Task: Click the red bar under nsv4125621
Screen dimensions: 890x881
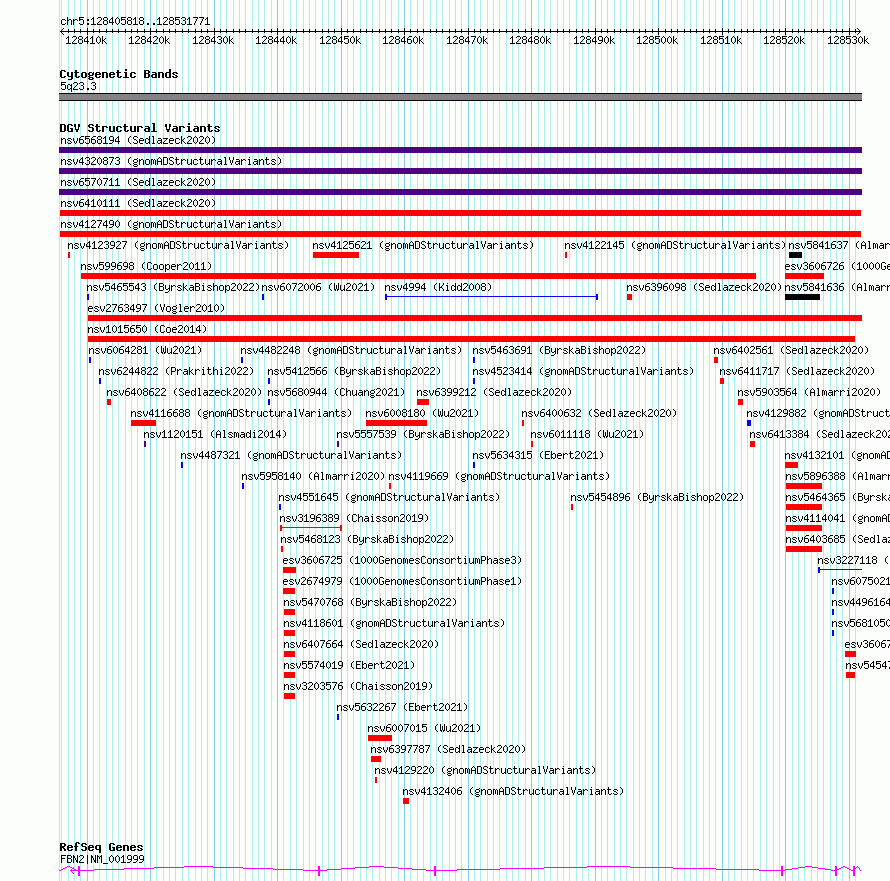Action: 335,255
